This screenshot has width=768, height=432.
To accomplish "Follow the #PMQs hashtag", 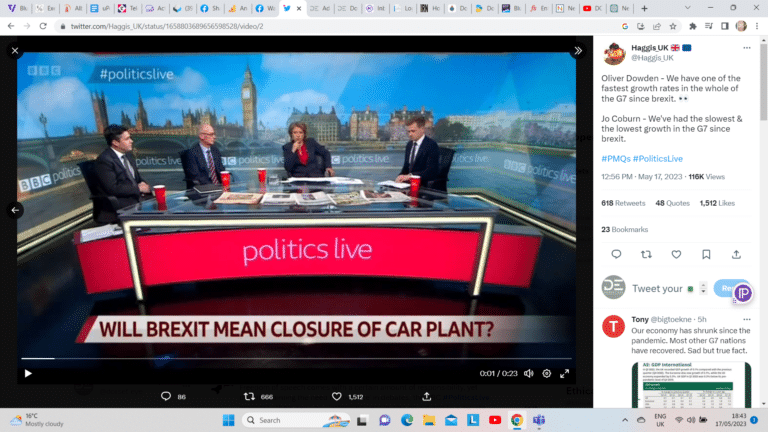I will [x=616, y=159].
